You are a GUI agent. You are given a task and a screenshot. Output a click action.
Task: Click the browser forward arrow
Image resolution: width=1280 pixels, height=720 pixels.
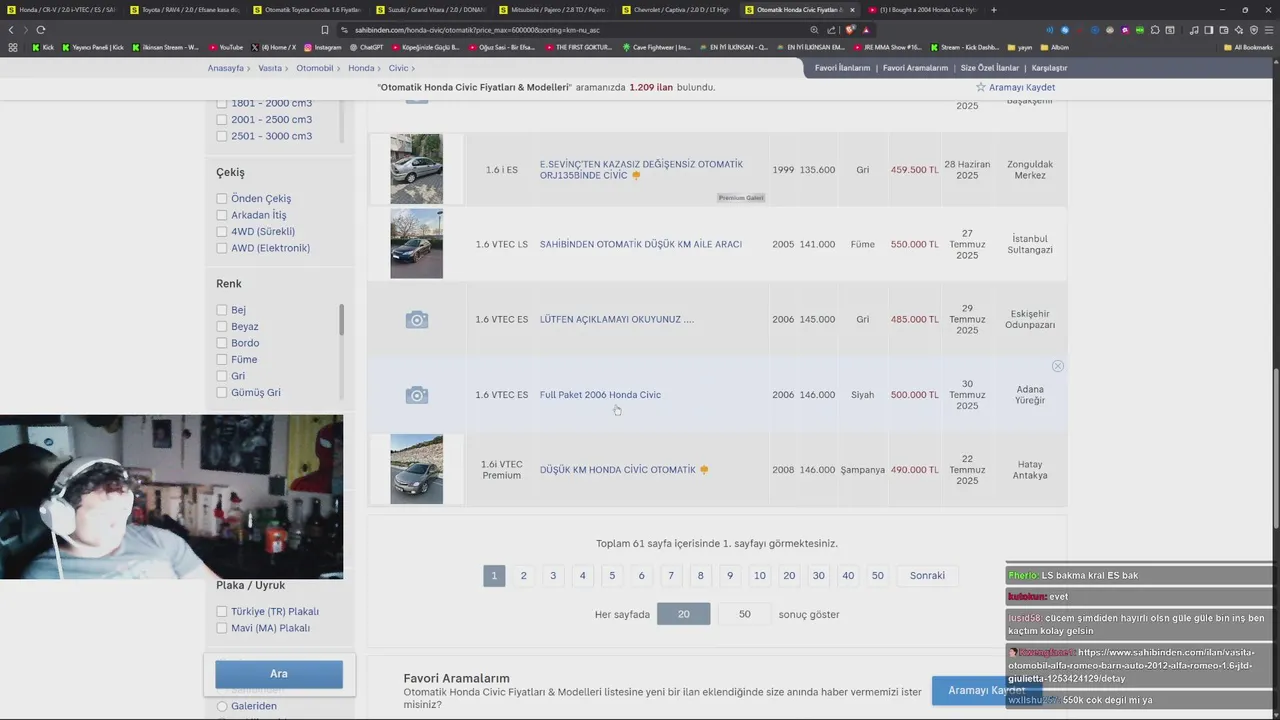[x=26, y=30]
